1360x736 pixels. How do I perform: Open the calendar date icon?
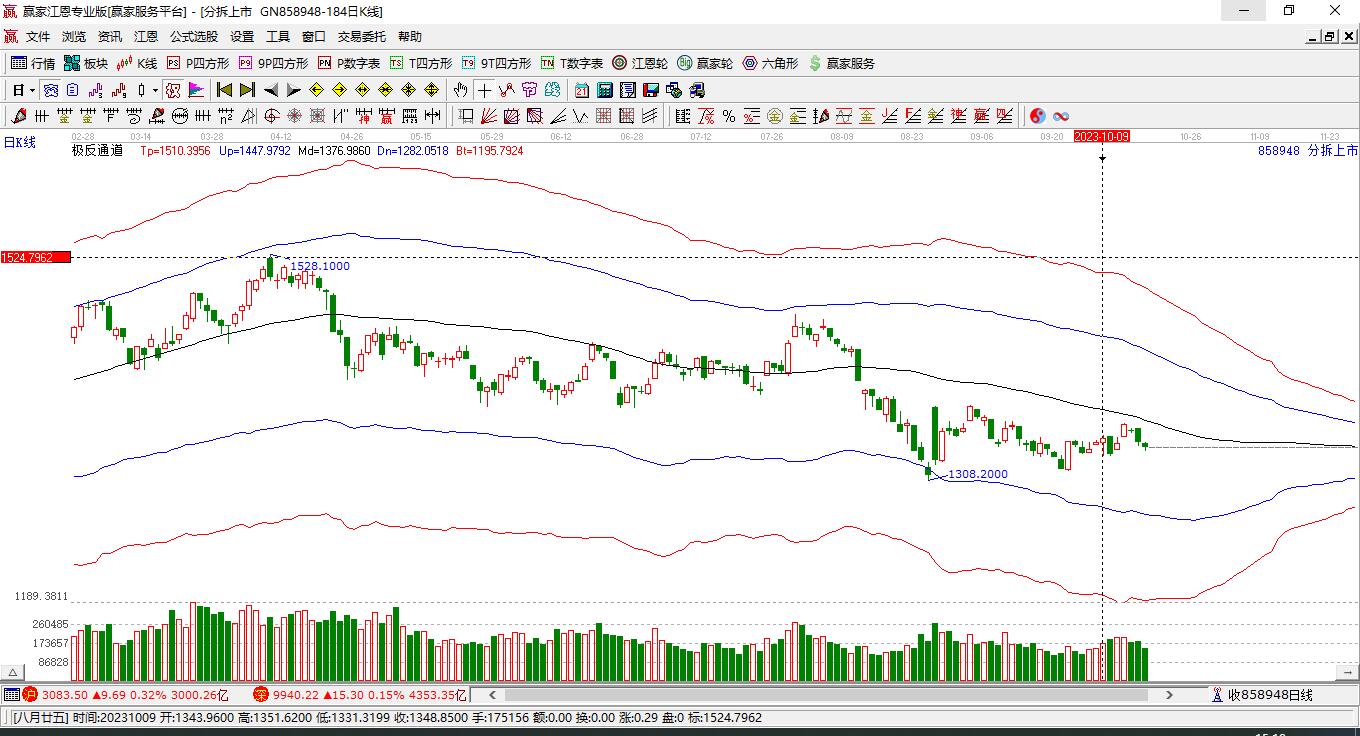pyautogui.click(x=581, y=90)
